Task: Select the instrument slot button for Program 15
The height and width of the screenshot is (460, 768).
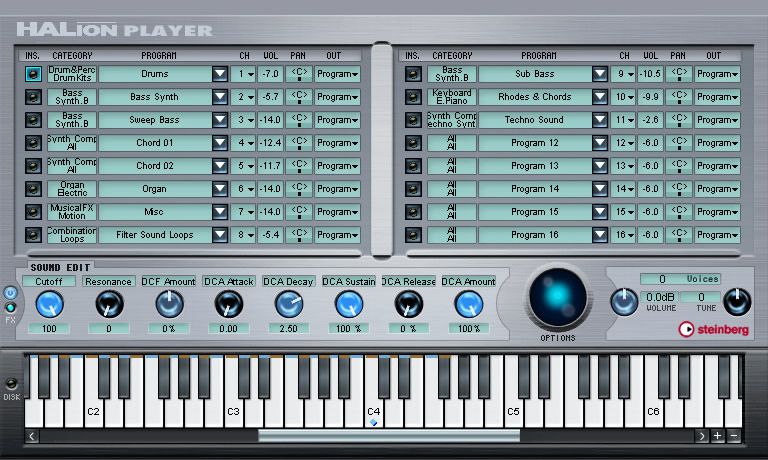Action: pos(413,212)
